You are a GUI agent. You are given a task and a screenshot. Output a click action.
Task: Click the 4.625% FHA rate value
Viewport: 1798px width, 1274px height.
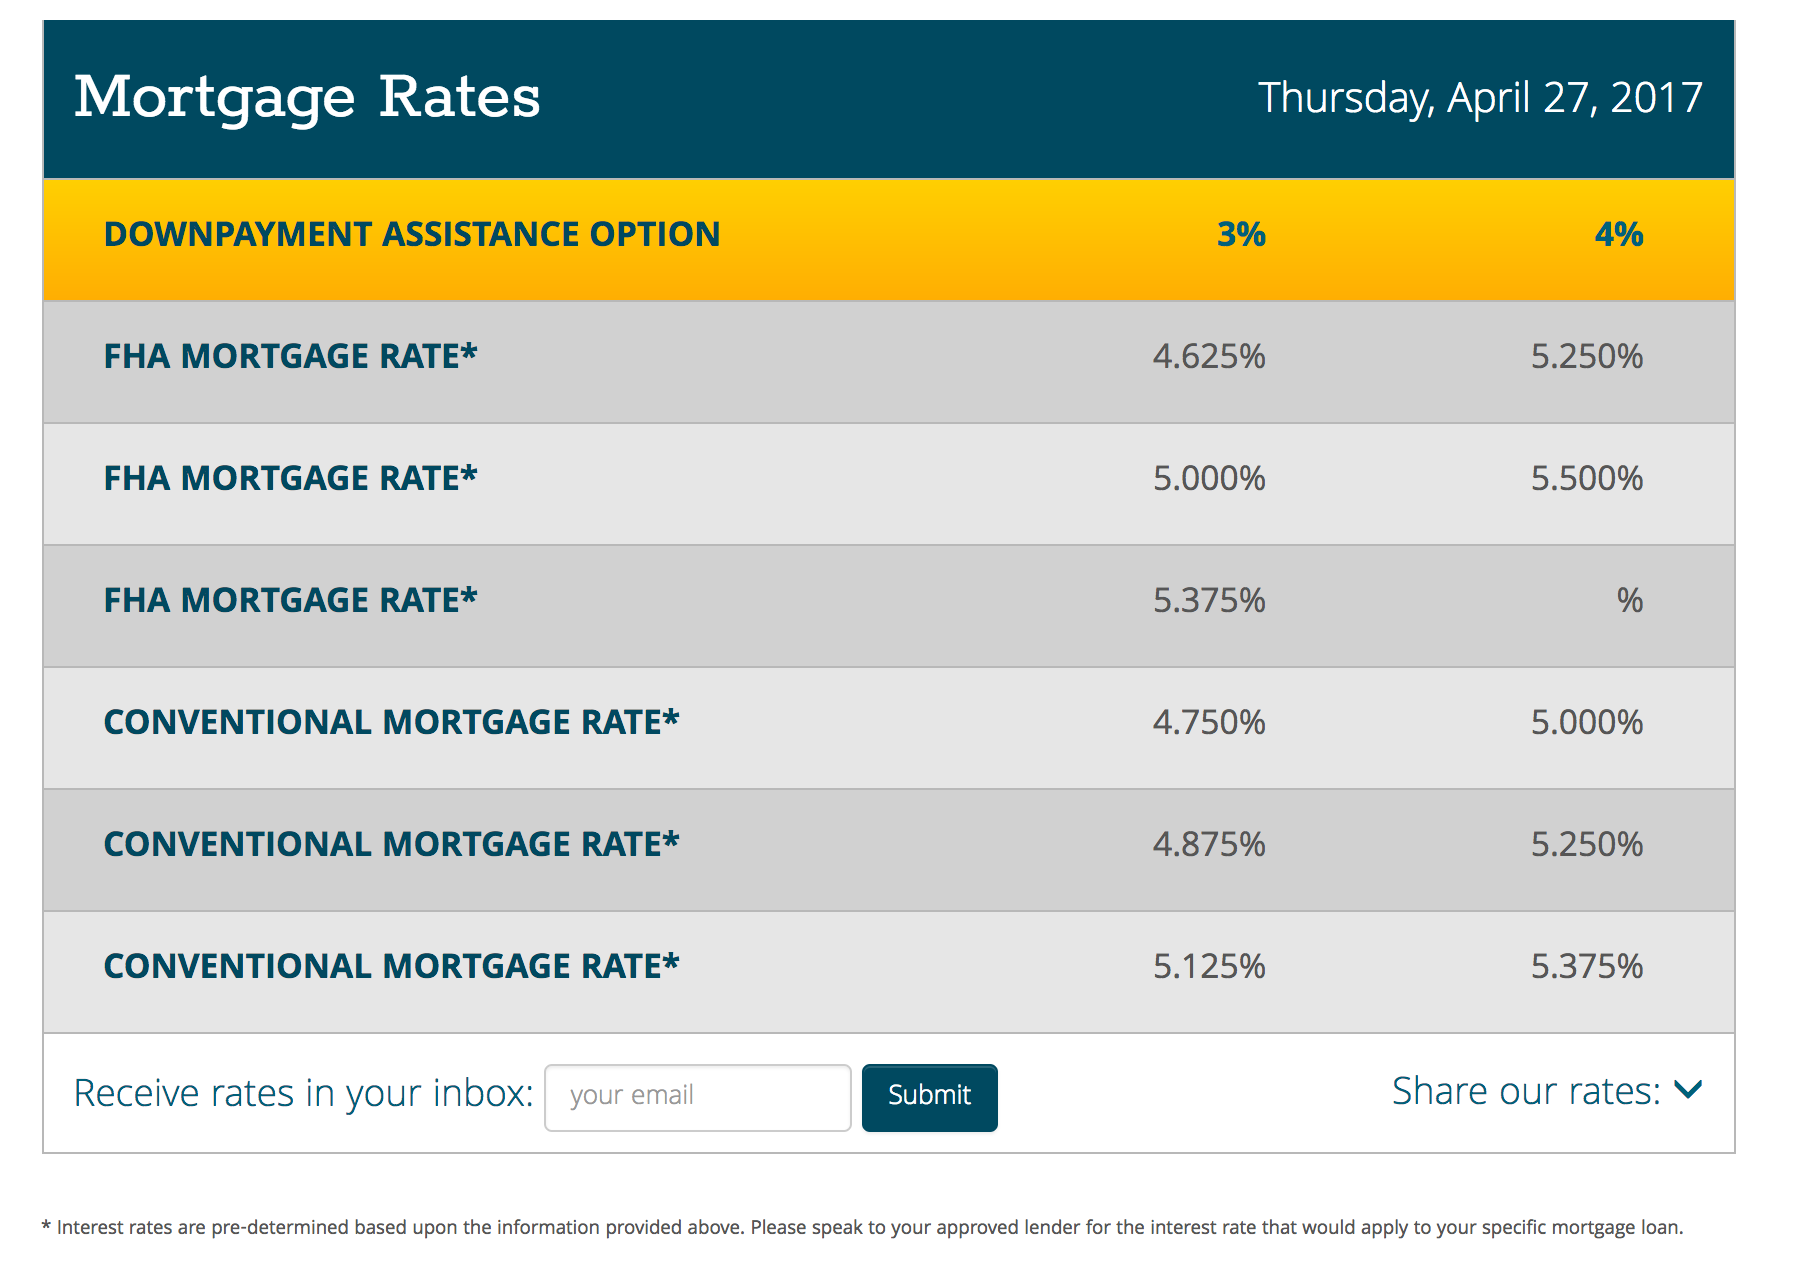1209,356
